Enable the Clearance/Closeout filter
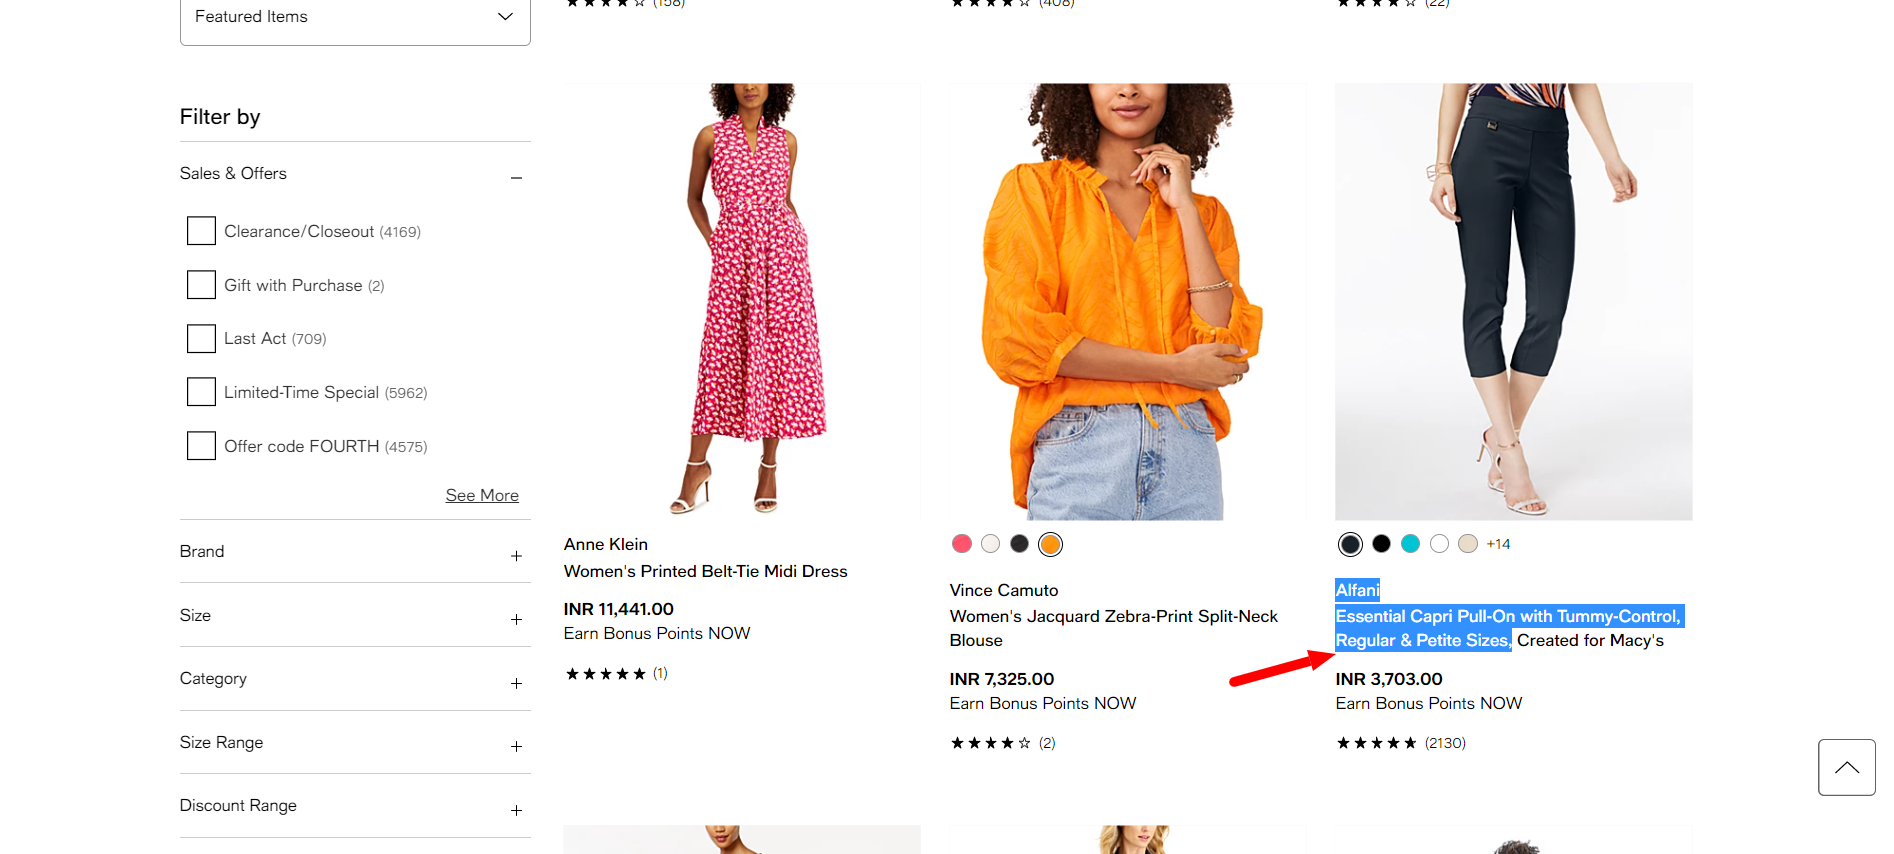Image resolution: width=1894 pixels, height=854 pixels. coord(200,230)
